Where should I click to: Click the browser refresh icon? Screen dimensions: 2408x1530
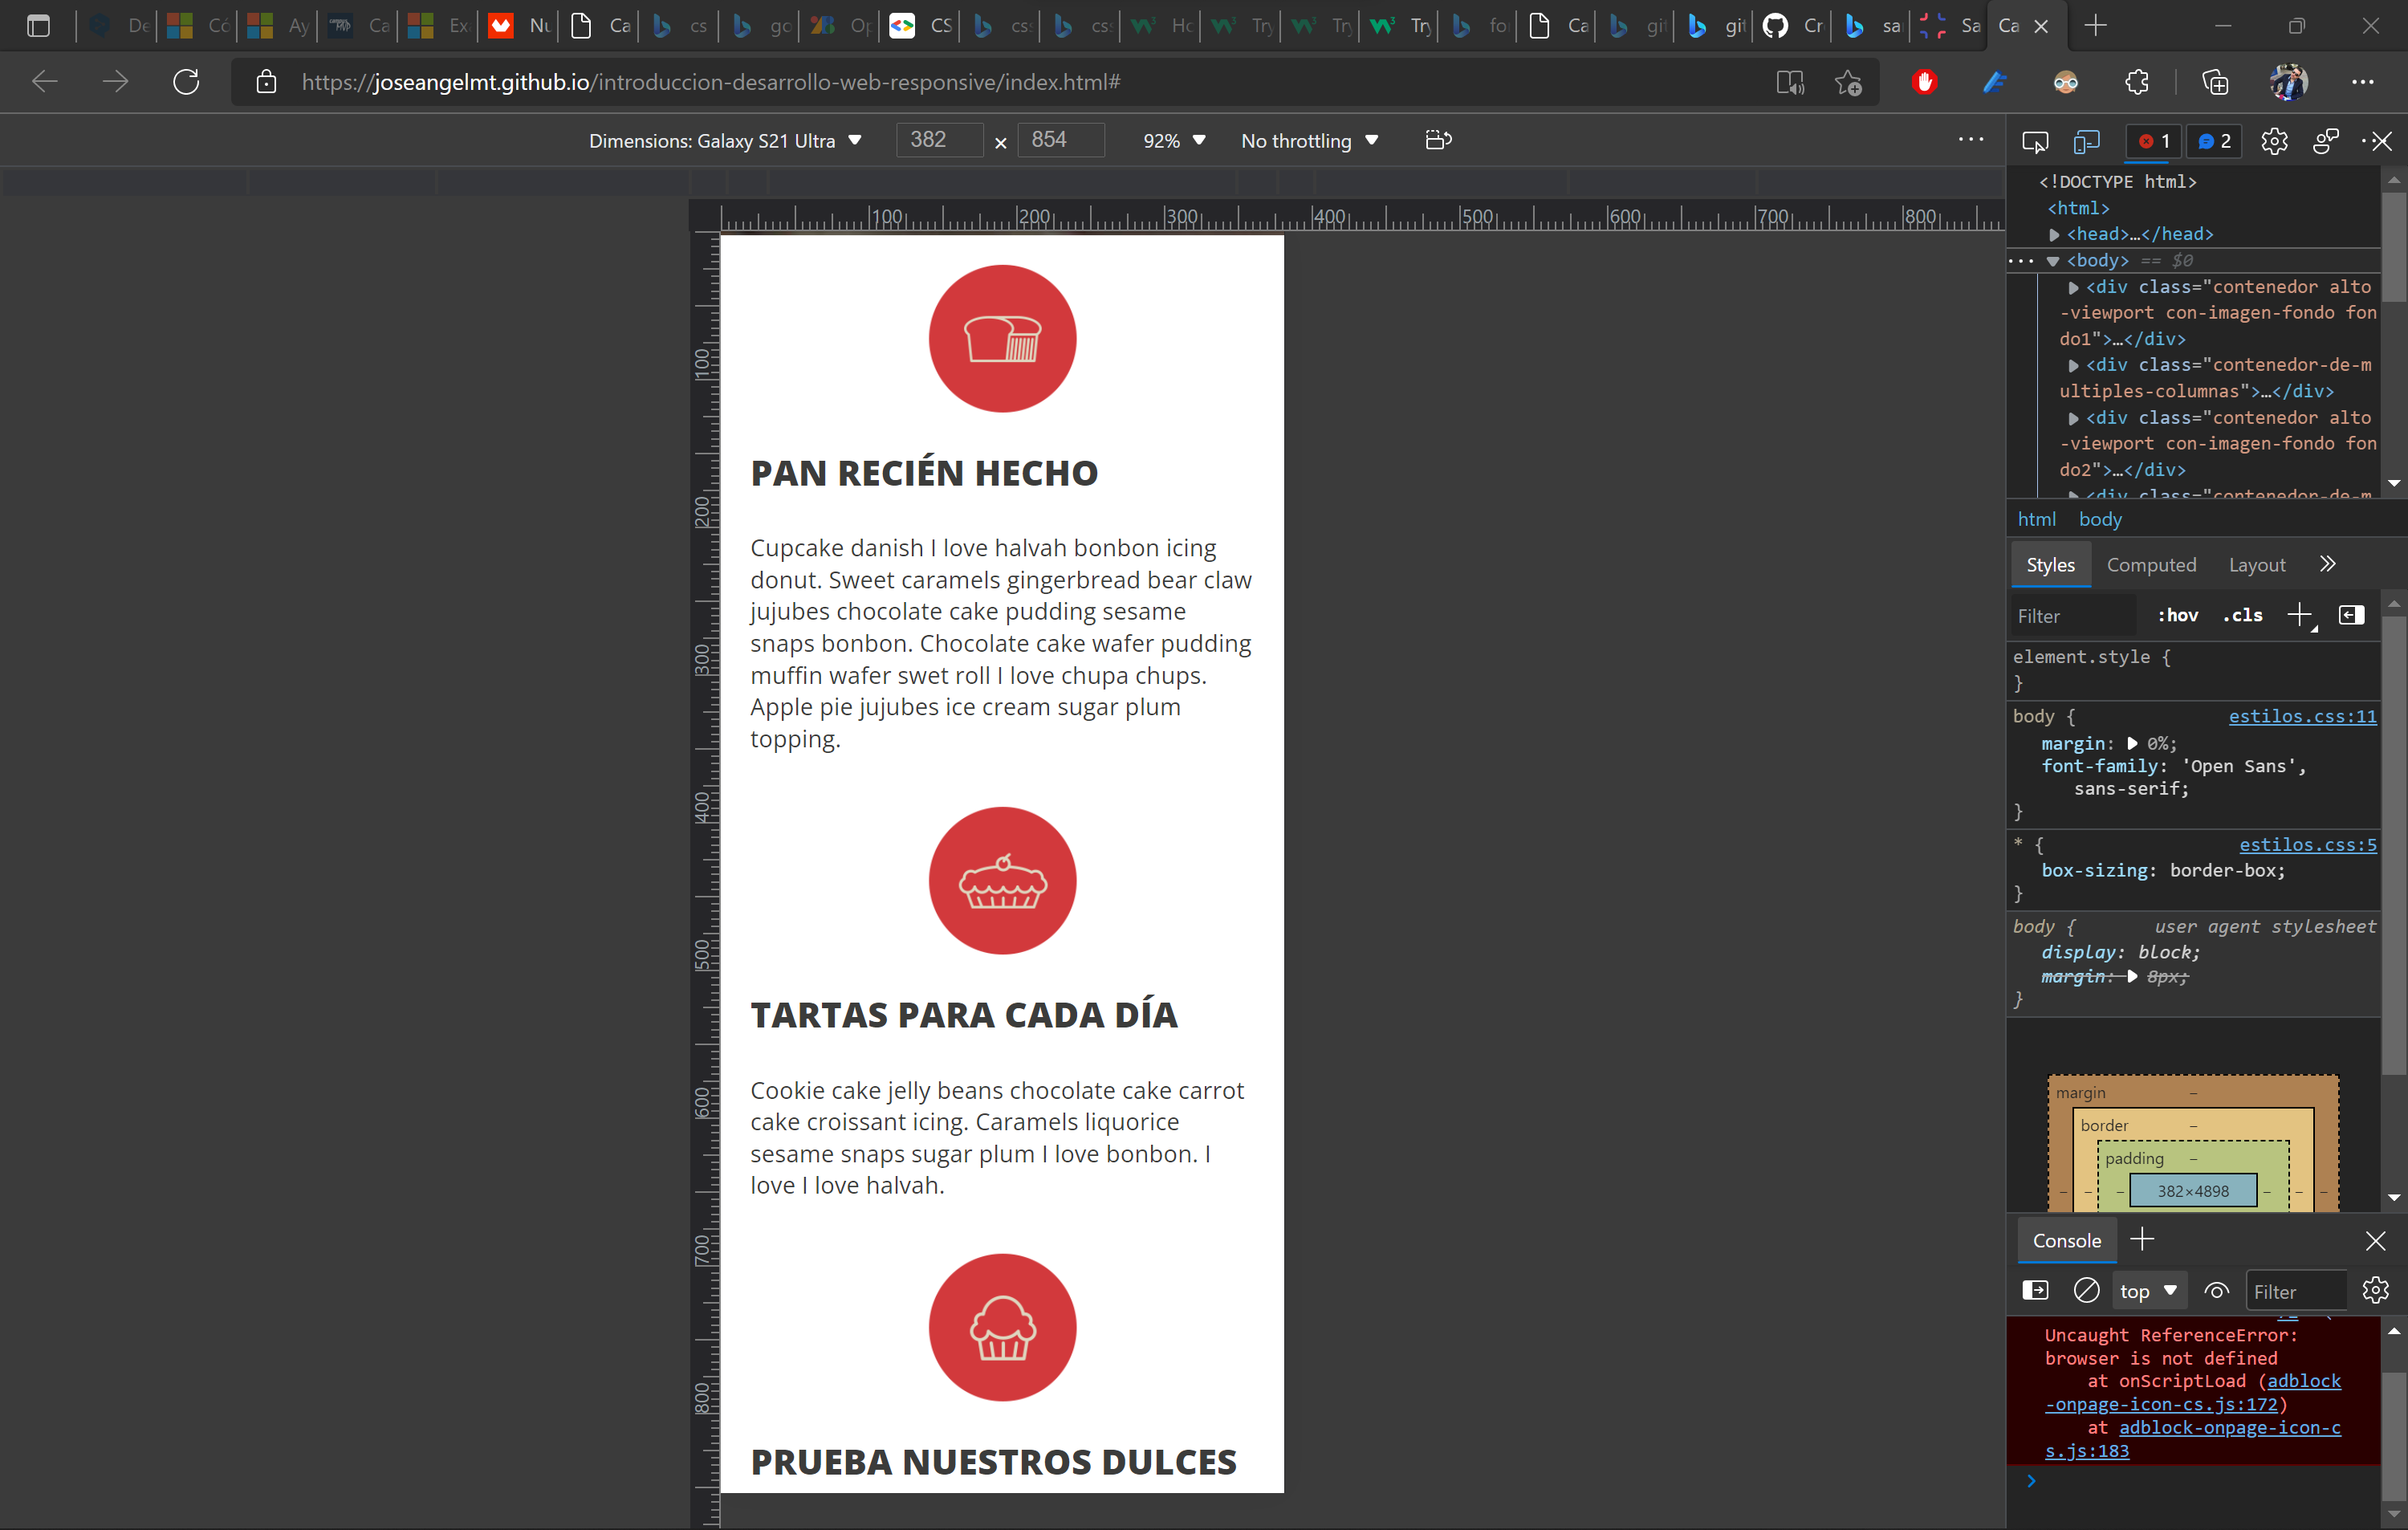186,82
